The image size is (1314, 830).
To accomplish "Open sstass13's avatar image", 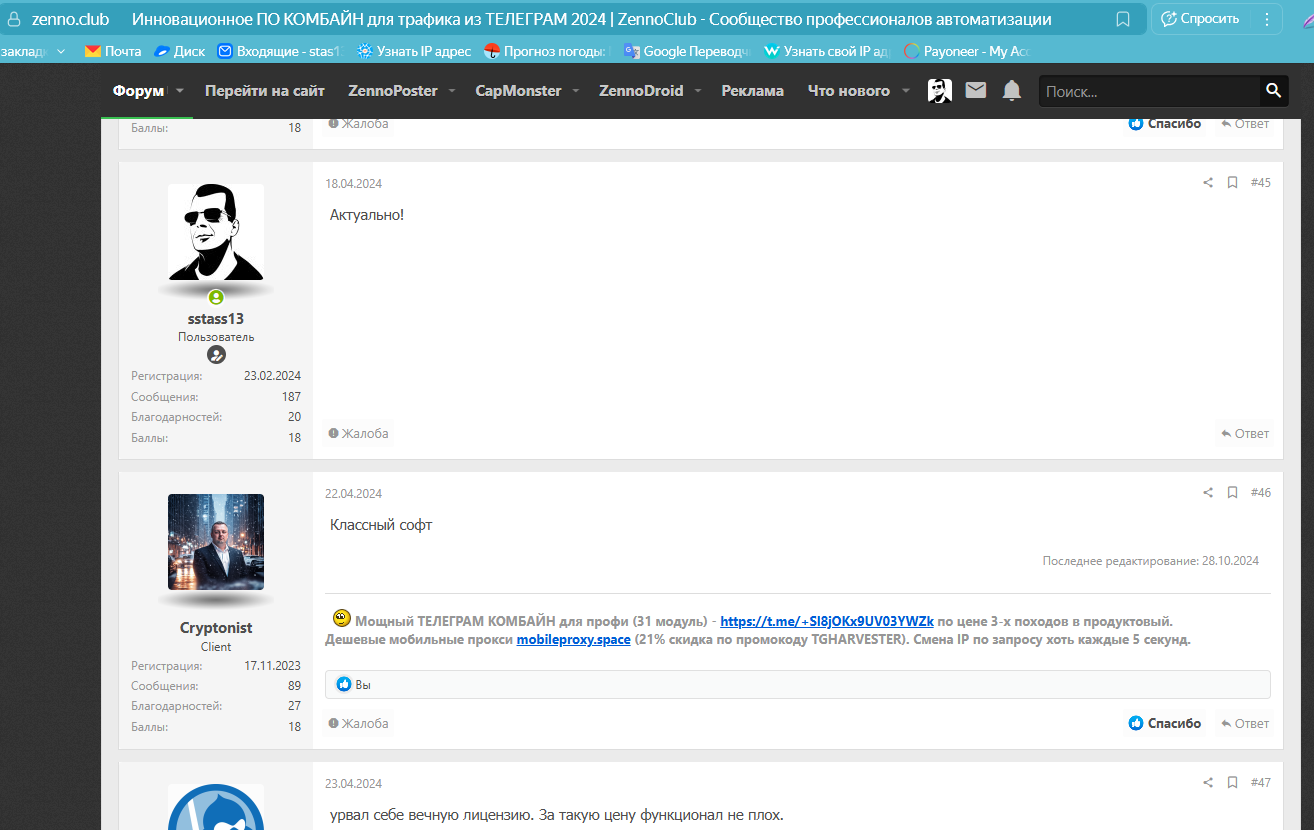I will coord(216,232).
